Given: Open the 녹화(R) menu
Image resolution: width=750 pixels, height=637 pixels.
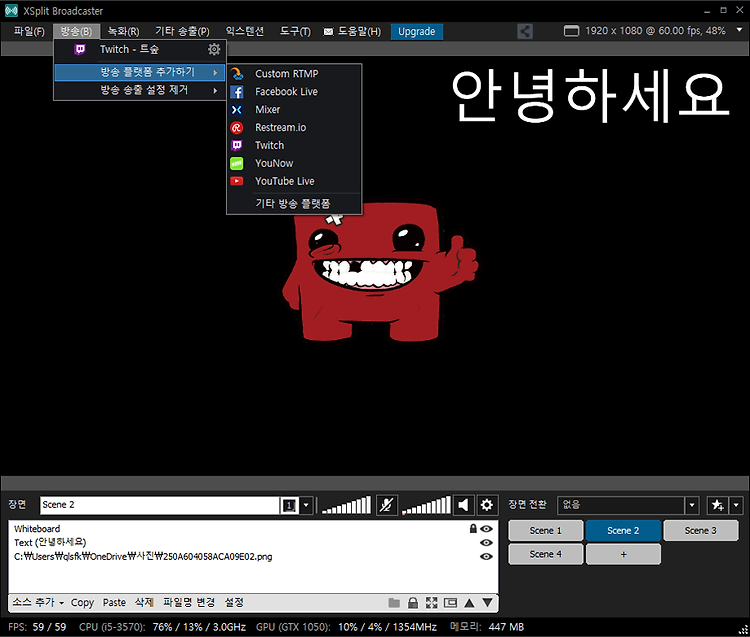Looking at the screenshot, I should click(123, 32).
